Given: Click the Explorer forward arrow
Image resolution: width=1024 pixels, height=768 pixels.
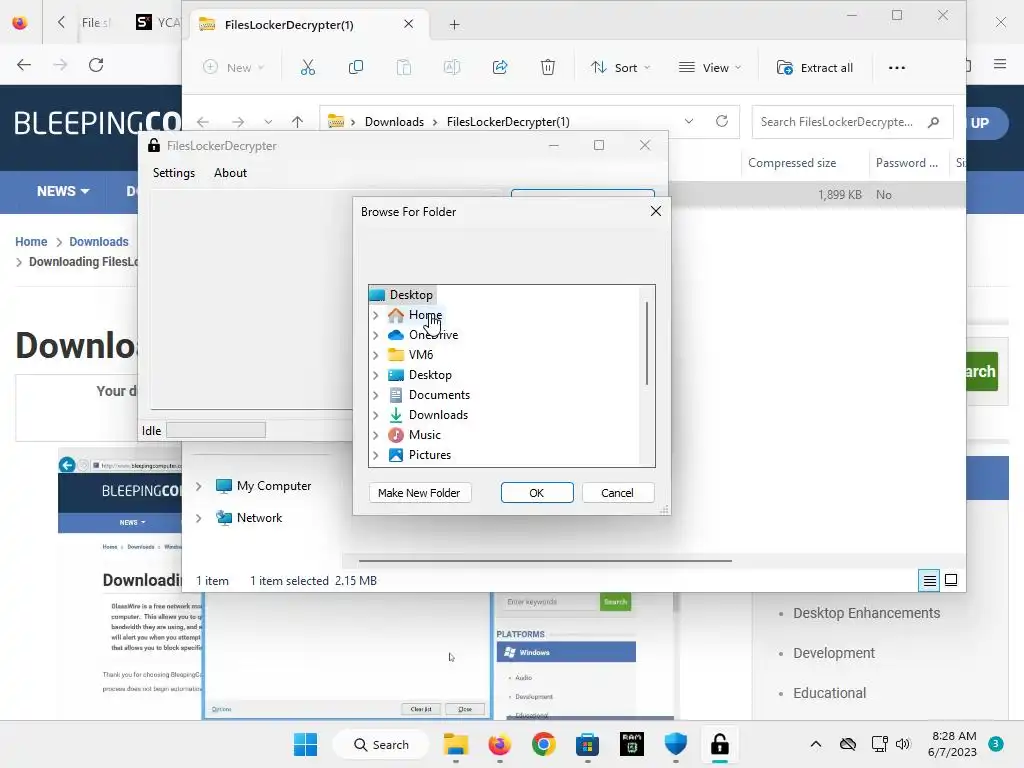Looking at the screenshot, I should 238,121.
